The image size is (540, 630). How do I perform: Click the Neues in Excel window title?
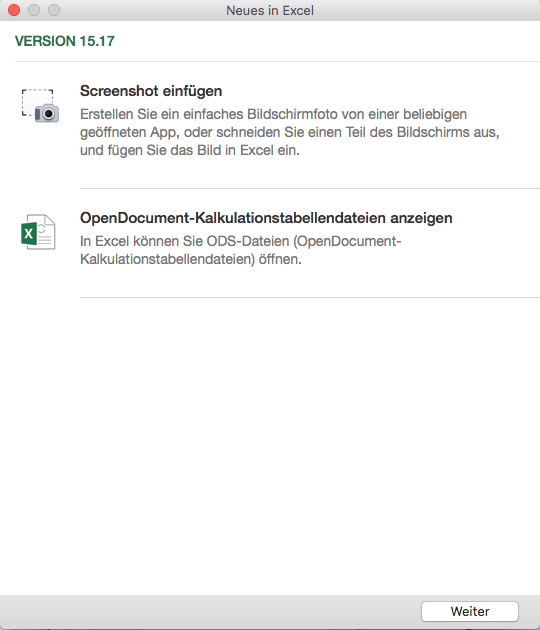(270, 10)
